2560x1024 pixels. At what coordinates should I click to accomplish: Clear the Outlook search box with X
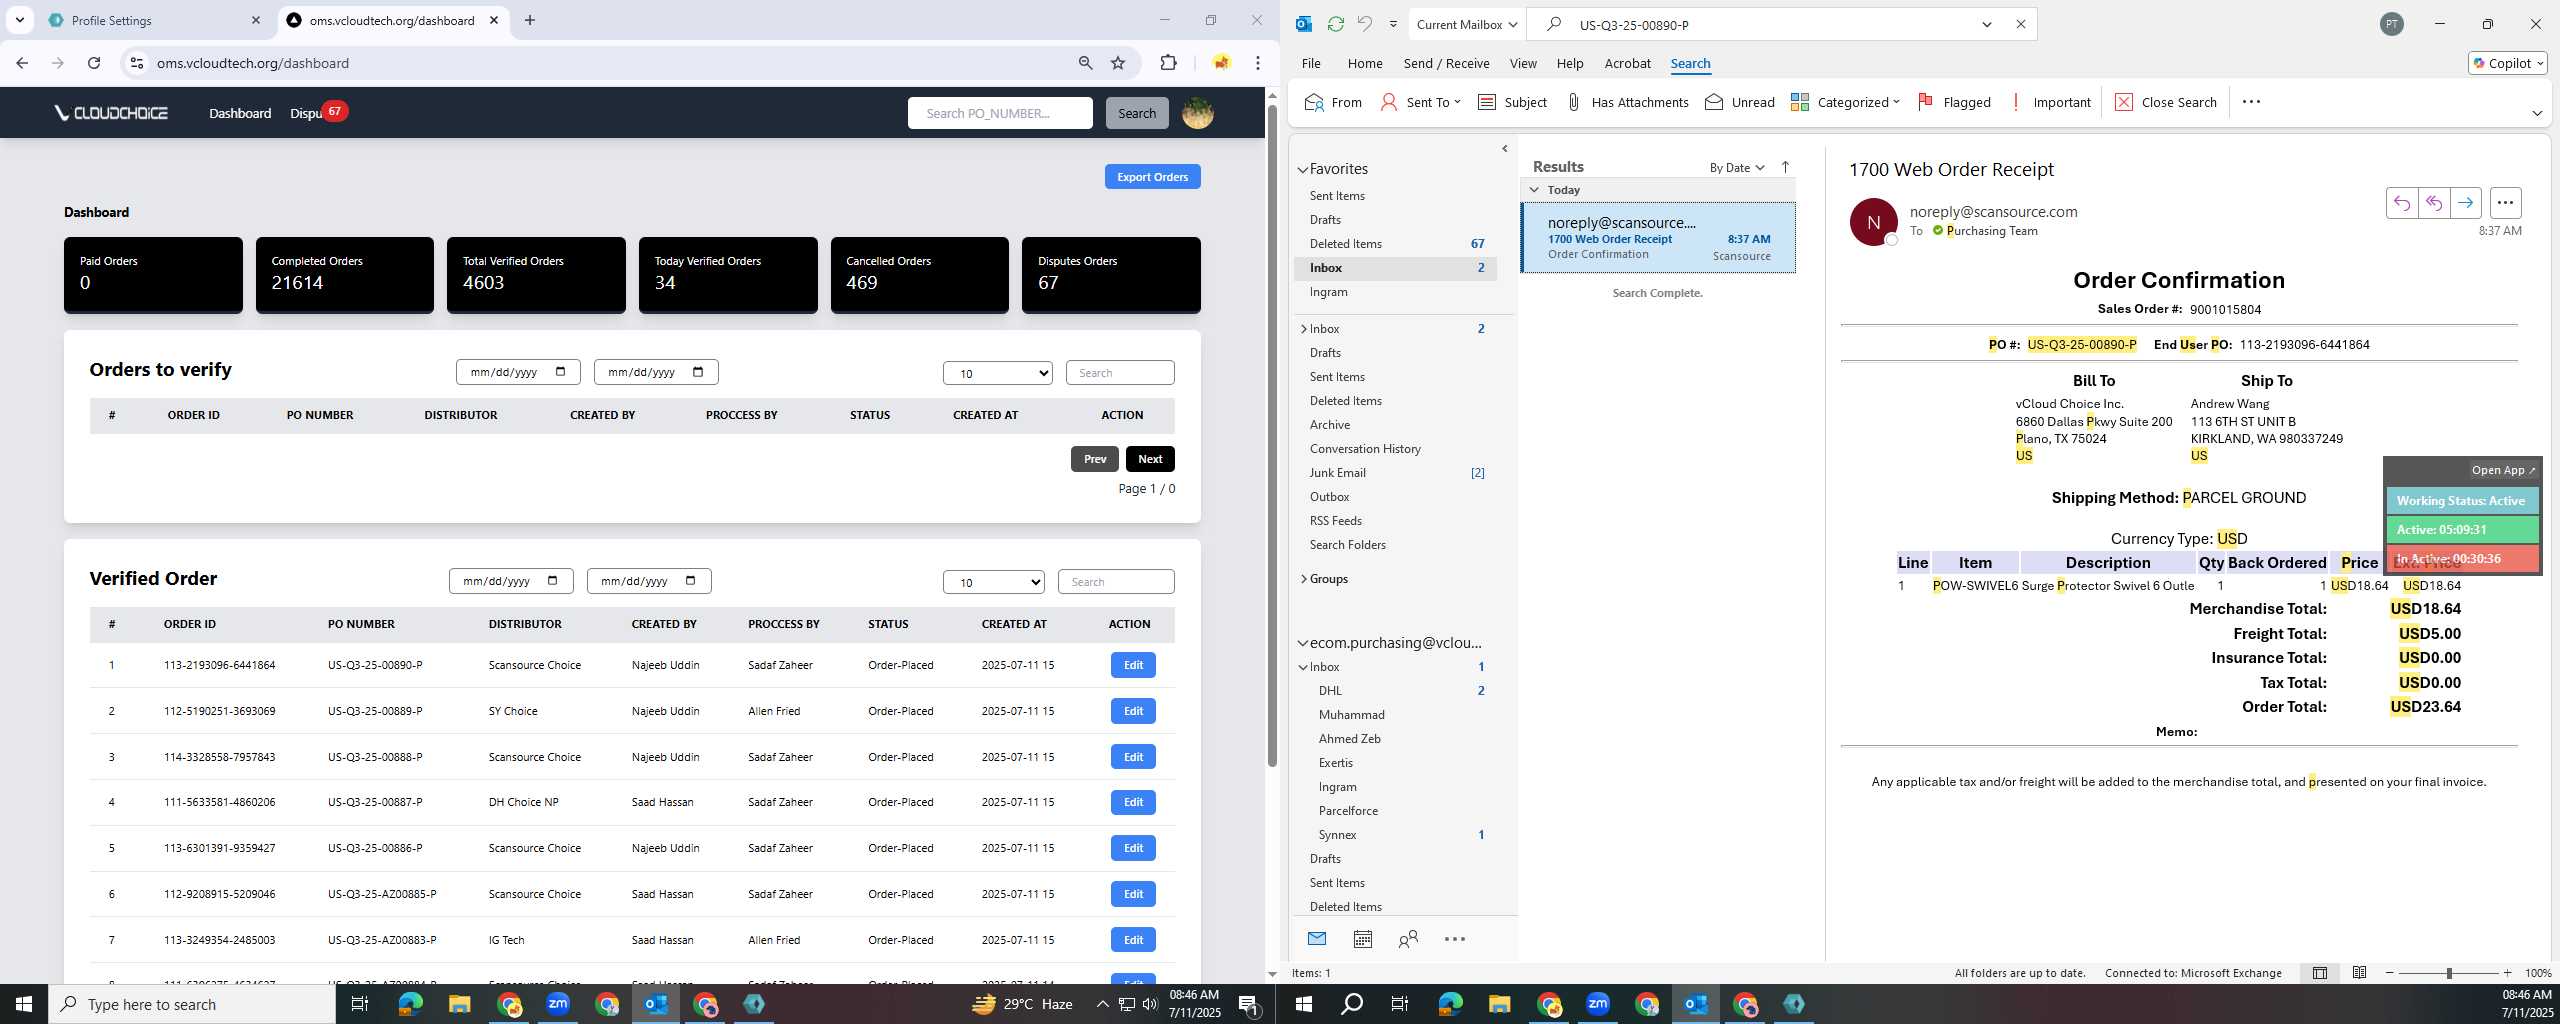[2020, 24]
